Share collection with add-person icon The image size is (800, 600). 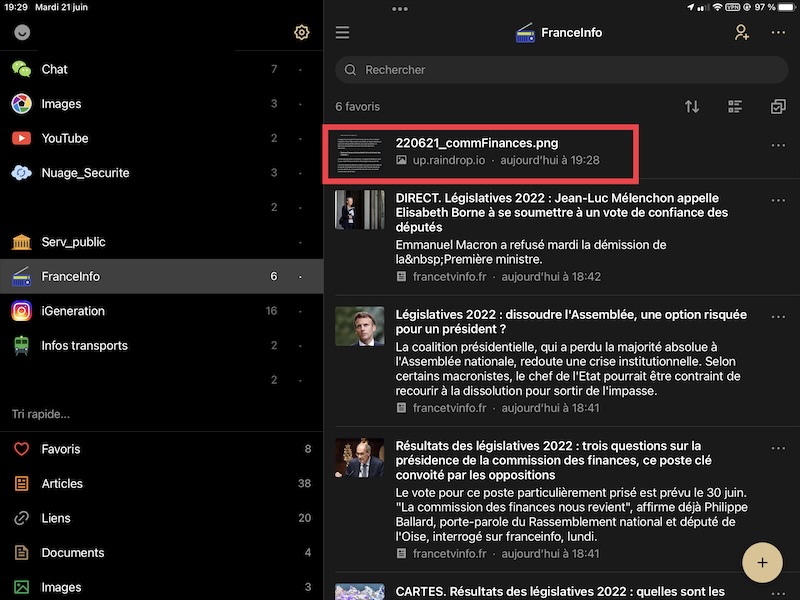(741, 32)
